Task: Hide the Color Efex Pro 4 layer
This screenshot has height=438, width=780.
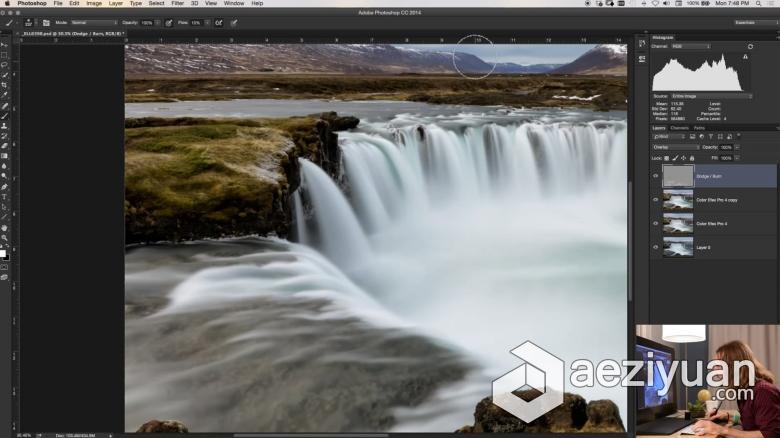Action: click(656, 223)
